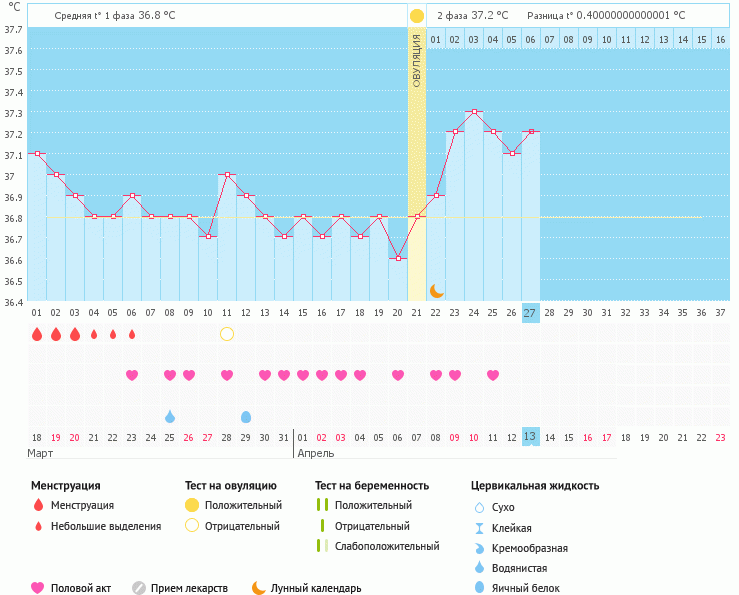The image size is (739, 595).
Task: Click the lowest temperature point on day 20
Action: point(398,259)
